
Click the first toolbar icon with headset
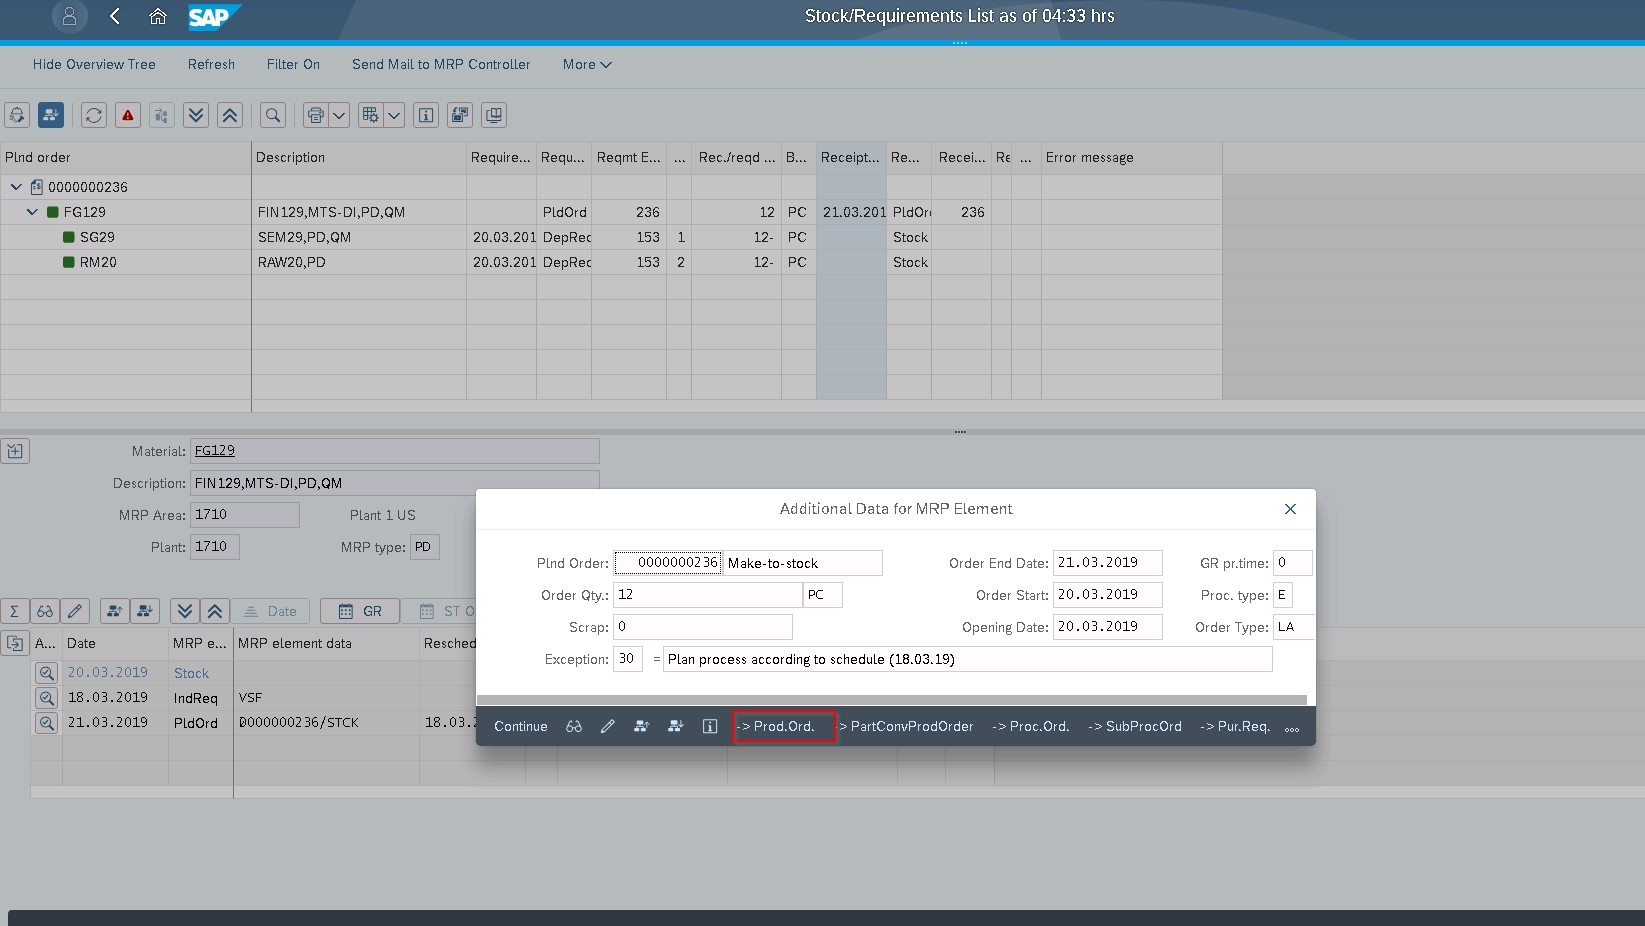point(17,115)
